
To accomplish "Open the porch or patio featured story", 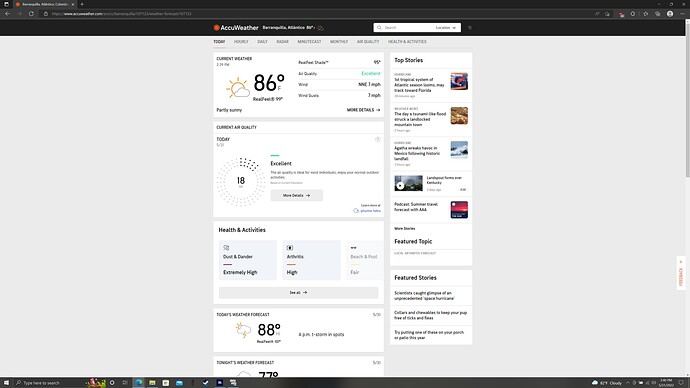I will (x=429, y=335).
